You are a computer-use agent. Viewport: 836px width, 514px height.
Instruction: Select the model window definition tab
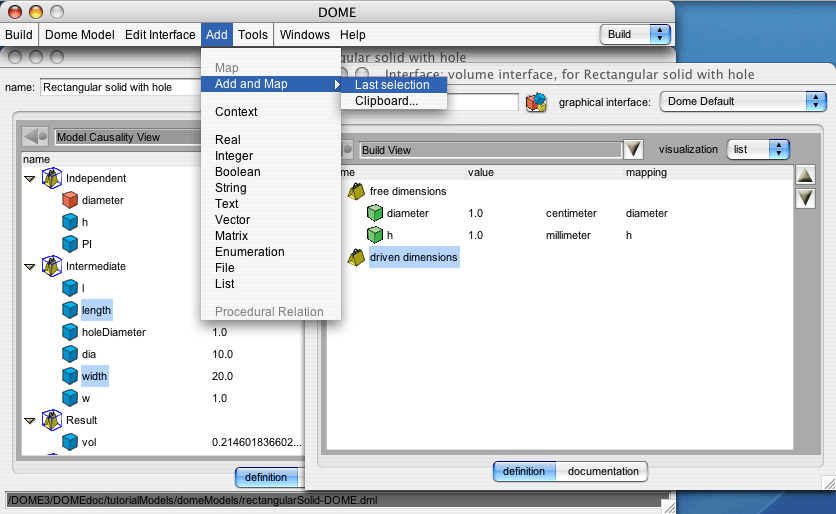(266, 477)
